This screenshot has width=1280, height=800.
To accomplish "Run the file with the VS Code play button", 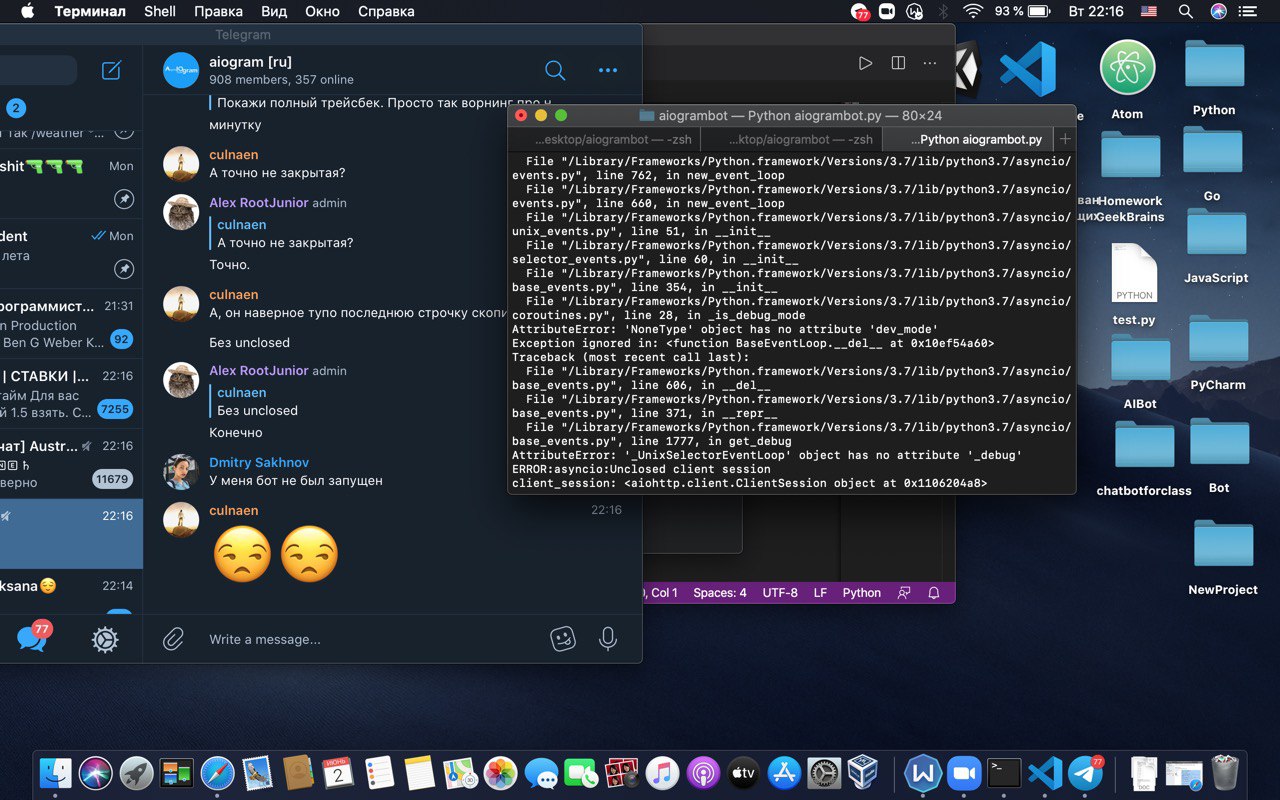I will (x=865, y=63).
